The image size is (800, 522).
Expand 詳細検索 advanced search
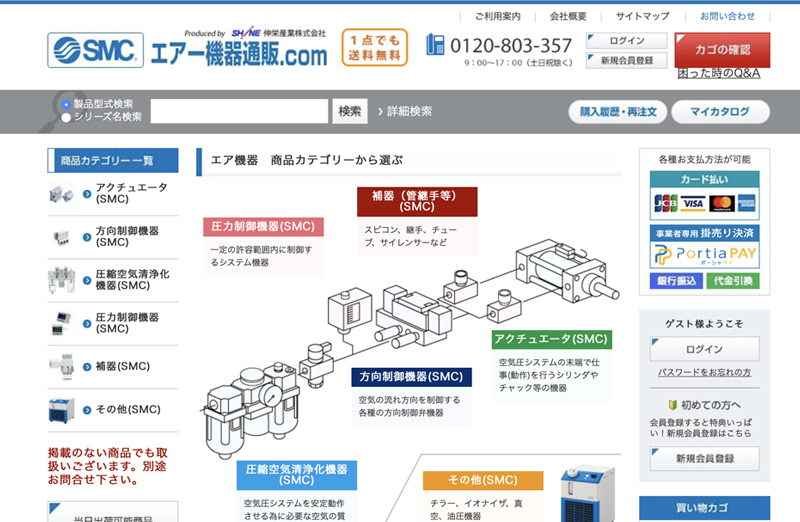pos(404,111)
